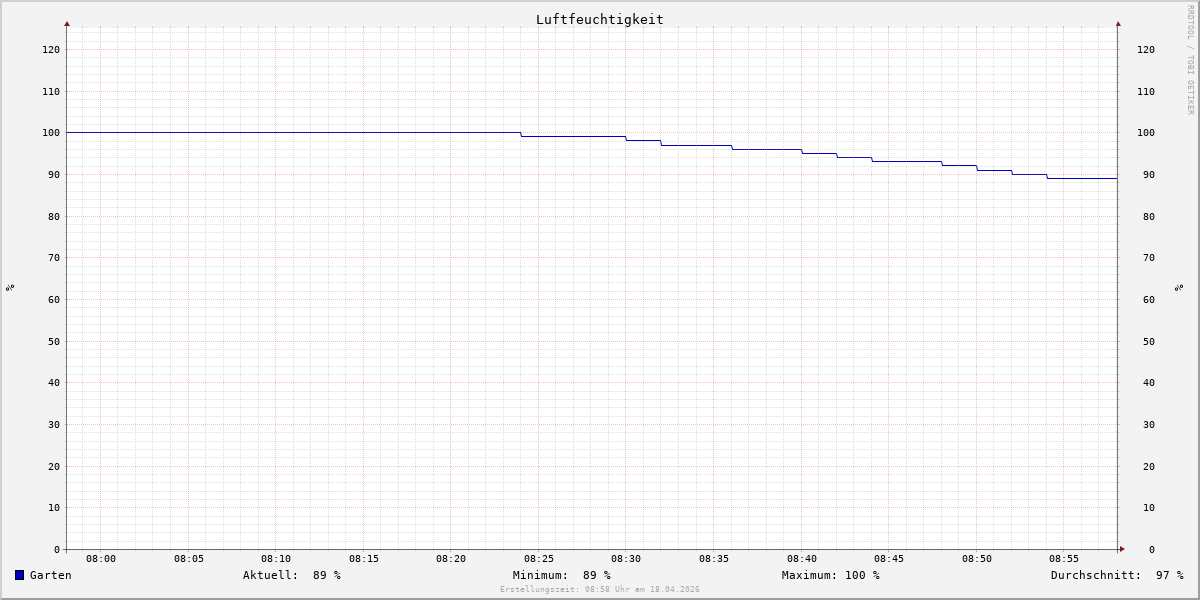Select the Minimum: 89 % value
1200x600 pixels.
click(x=562, y=575)
